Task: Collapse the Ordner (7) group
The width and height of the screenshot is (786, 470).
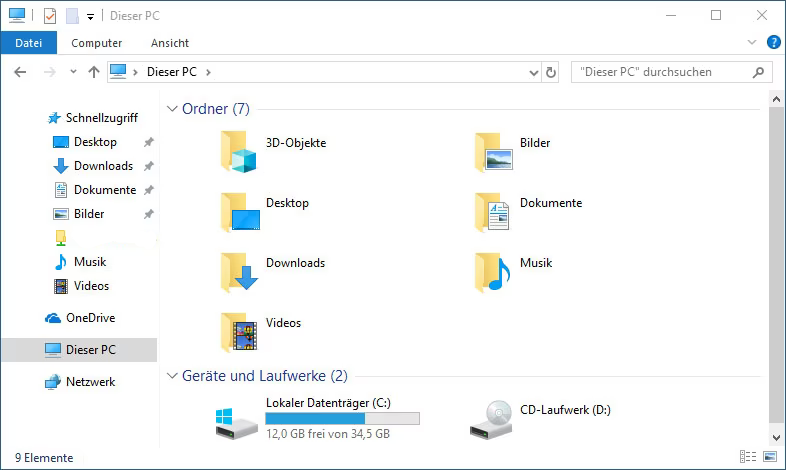Action: (171, 109)
